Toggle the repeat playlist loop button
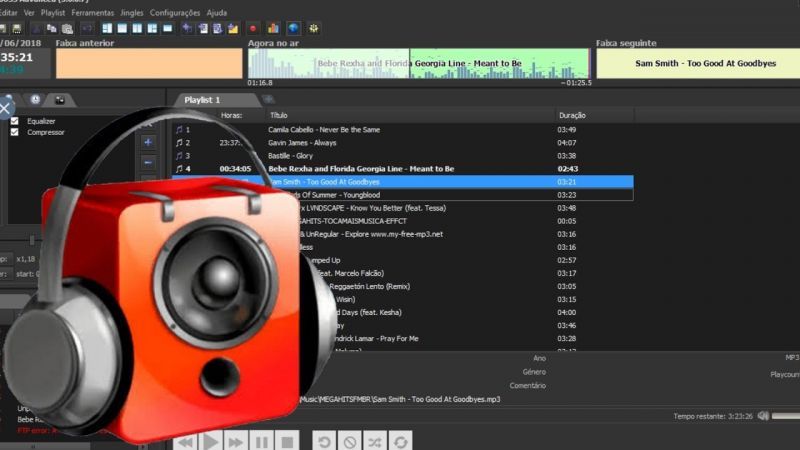This screenshot has height=450, width=800. click(401, 441)
